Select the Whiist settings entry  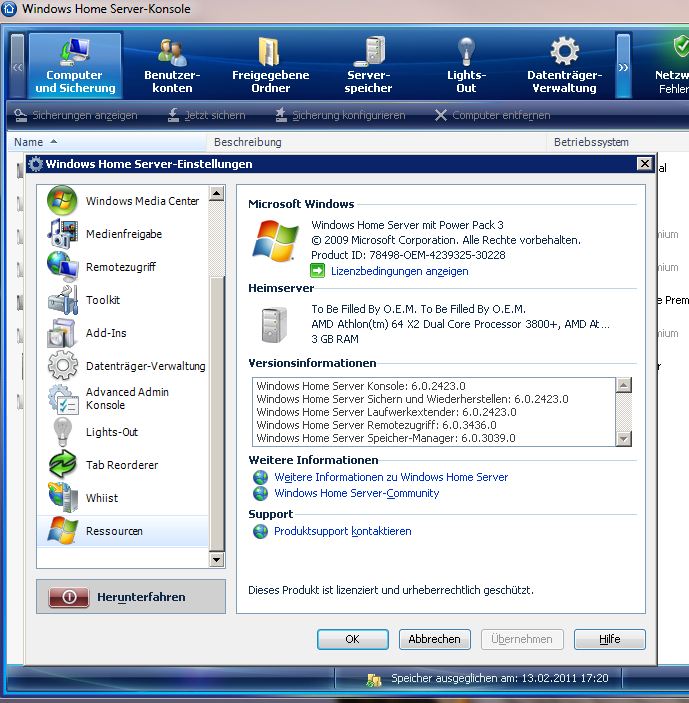pos(101,498)
